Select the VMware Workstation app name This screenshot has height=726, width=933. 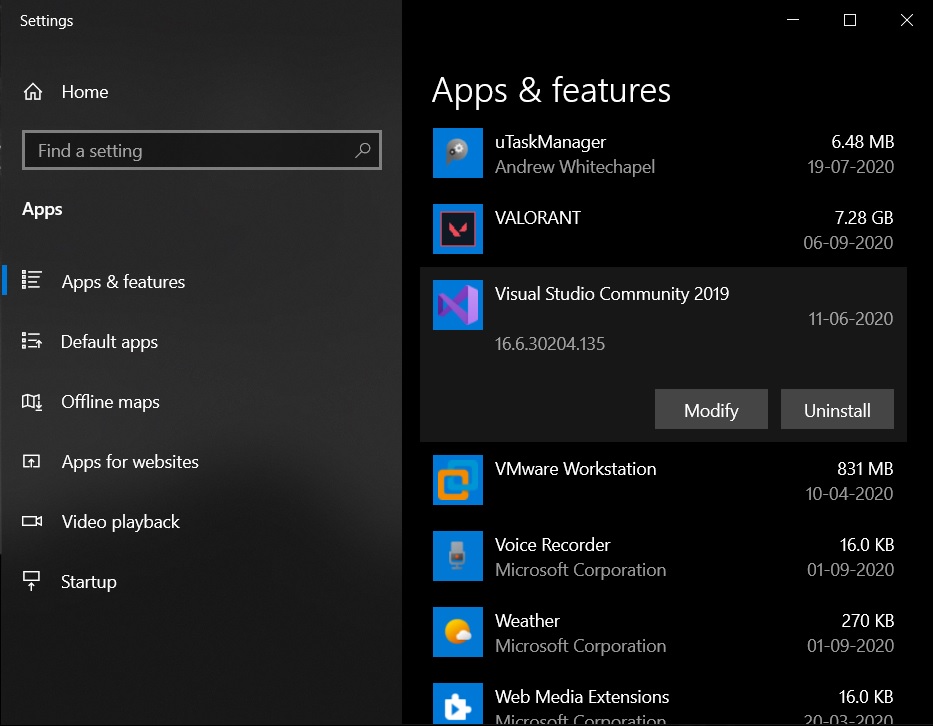575,468
